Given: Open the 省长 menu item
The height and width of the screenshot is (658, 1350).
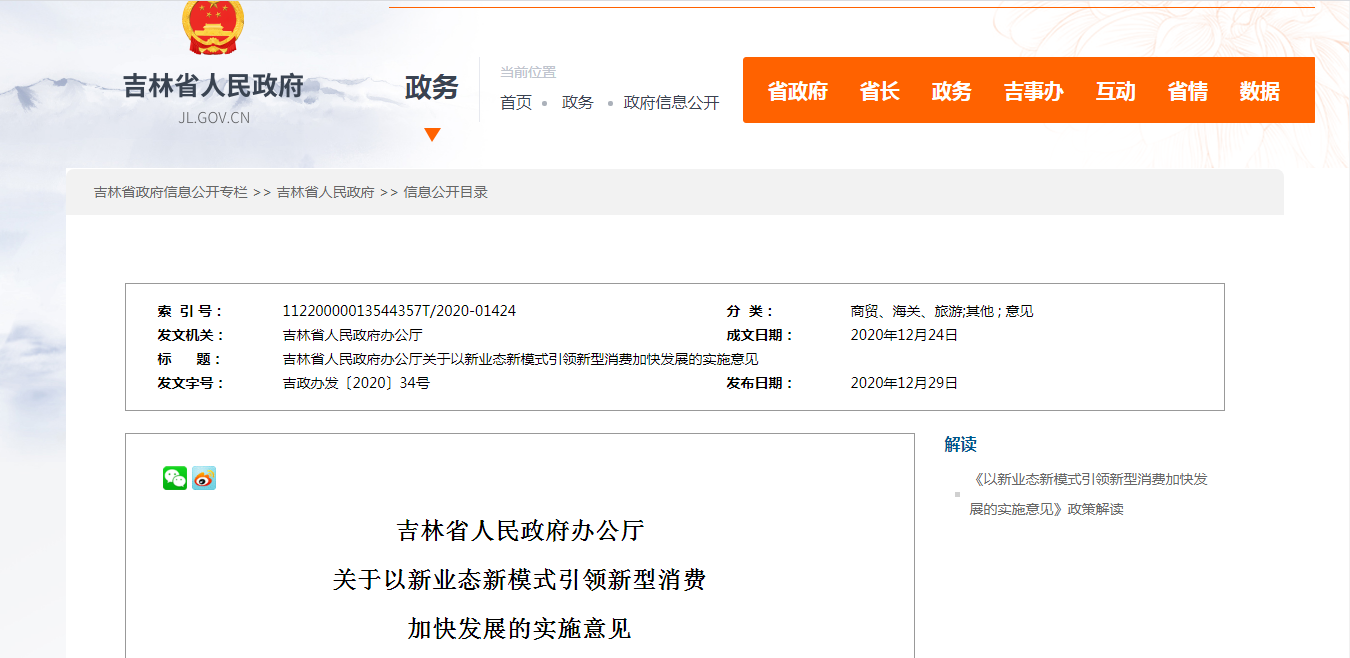Looking at the screenshot, I should (880, 91).
